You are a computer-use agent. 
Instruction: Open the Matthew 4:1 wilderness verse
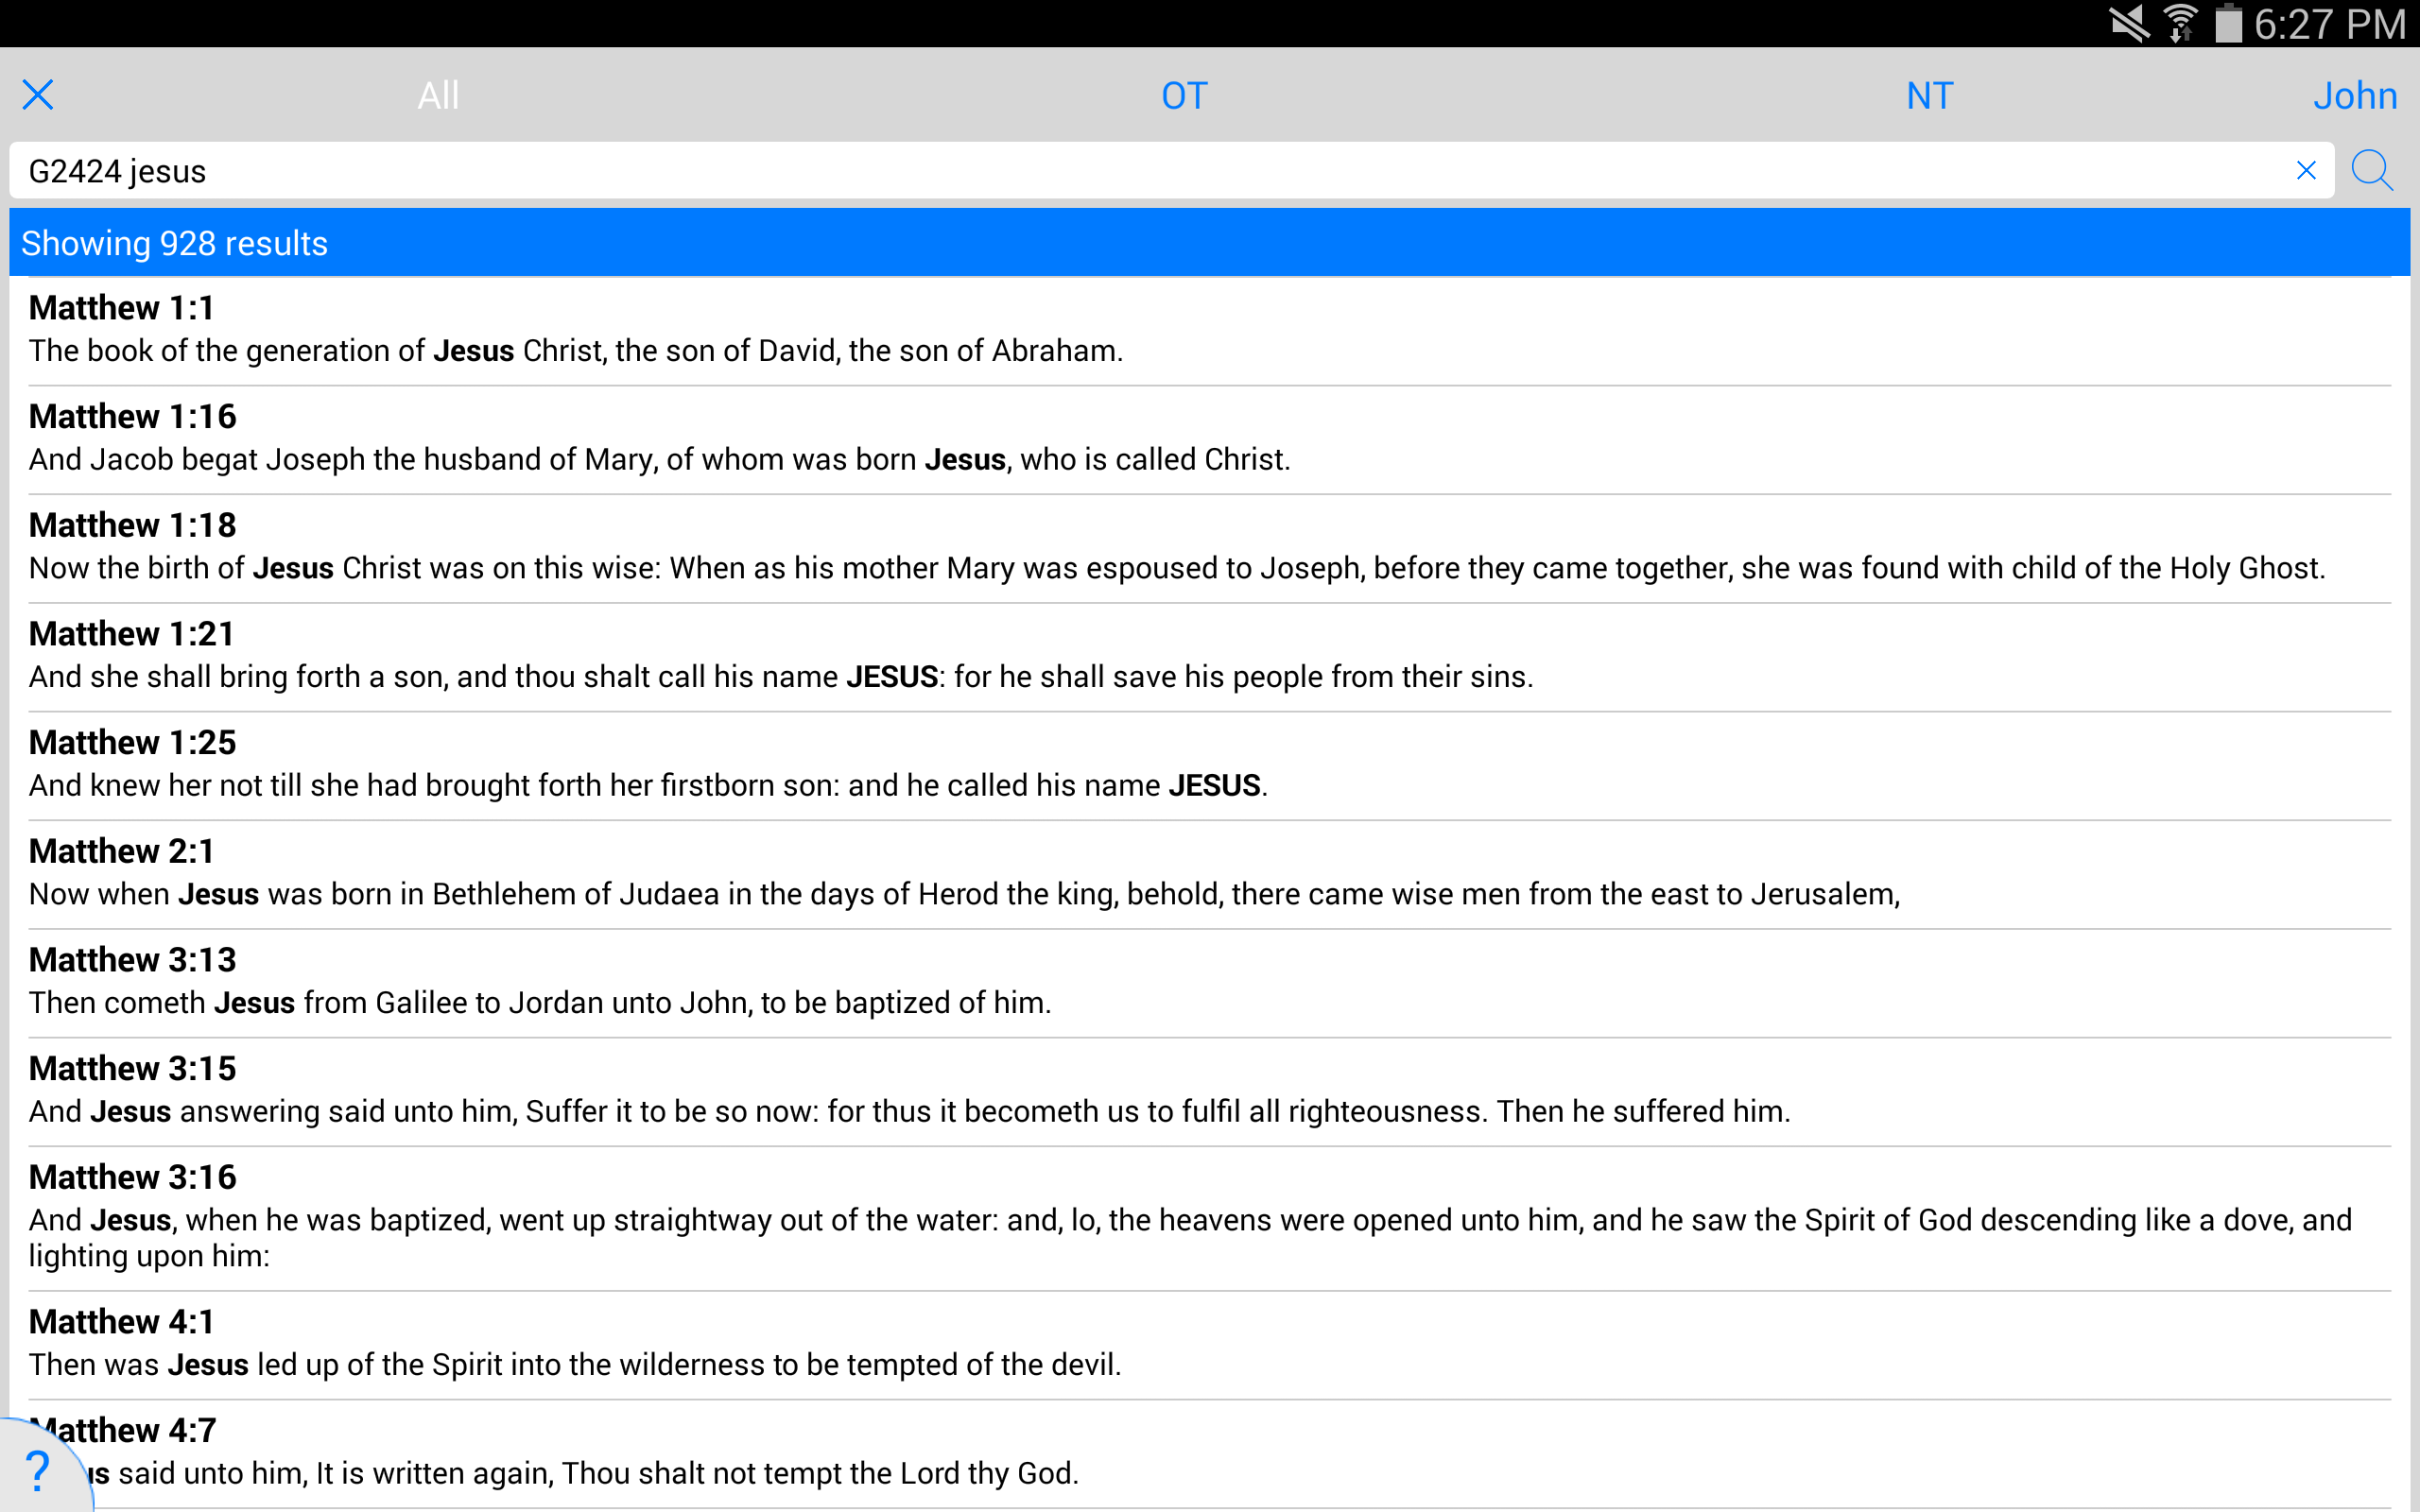click(x=600, y=1343)
